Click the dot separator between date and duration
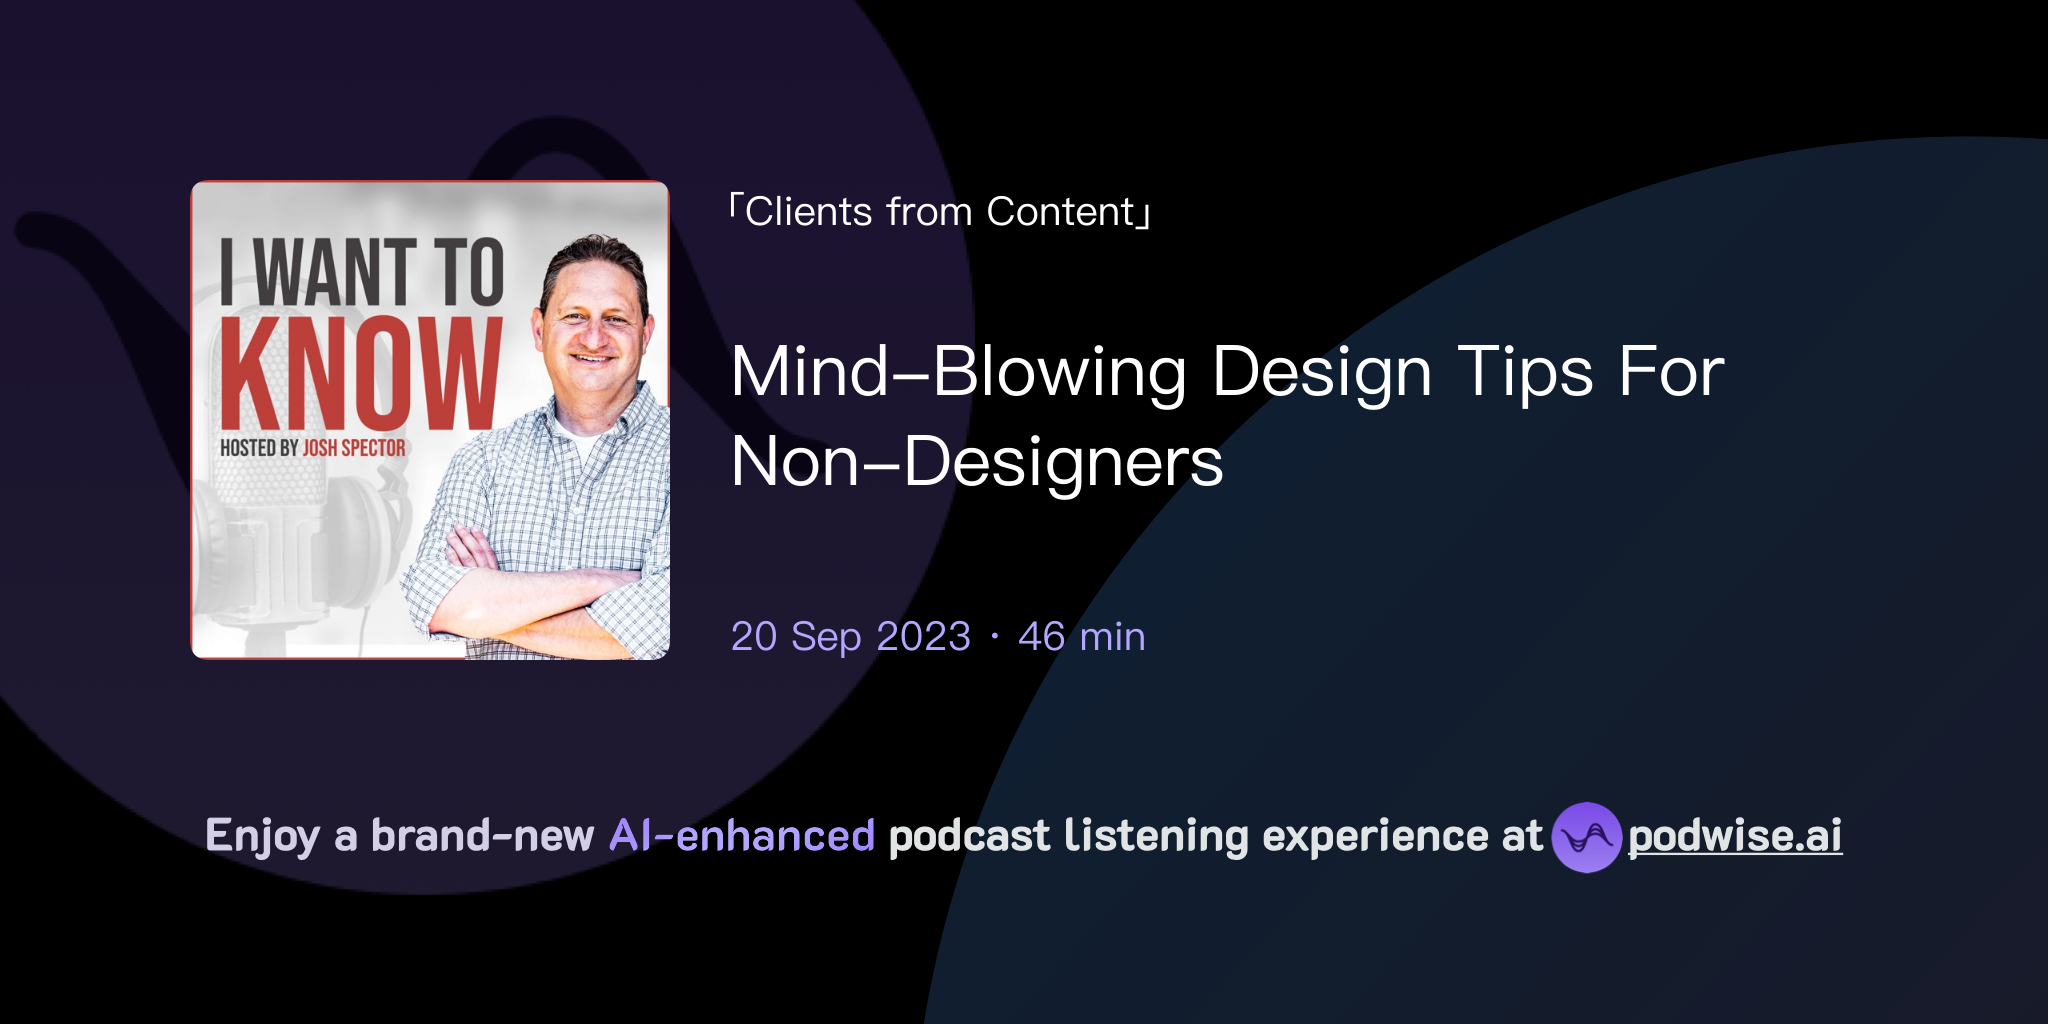Image resolution: width=2048 pixels, height=1024 pixels. (993, 637)
